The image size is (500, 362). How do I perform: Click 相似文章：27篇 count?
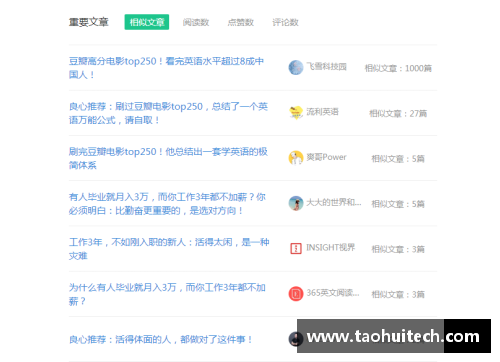pyautogui.click(x=398, y=114)
